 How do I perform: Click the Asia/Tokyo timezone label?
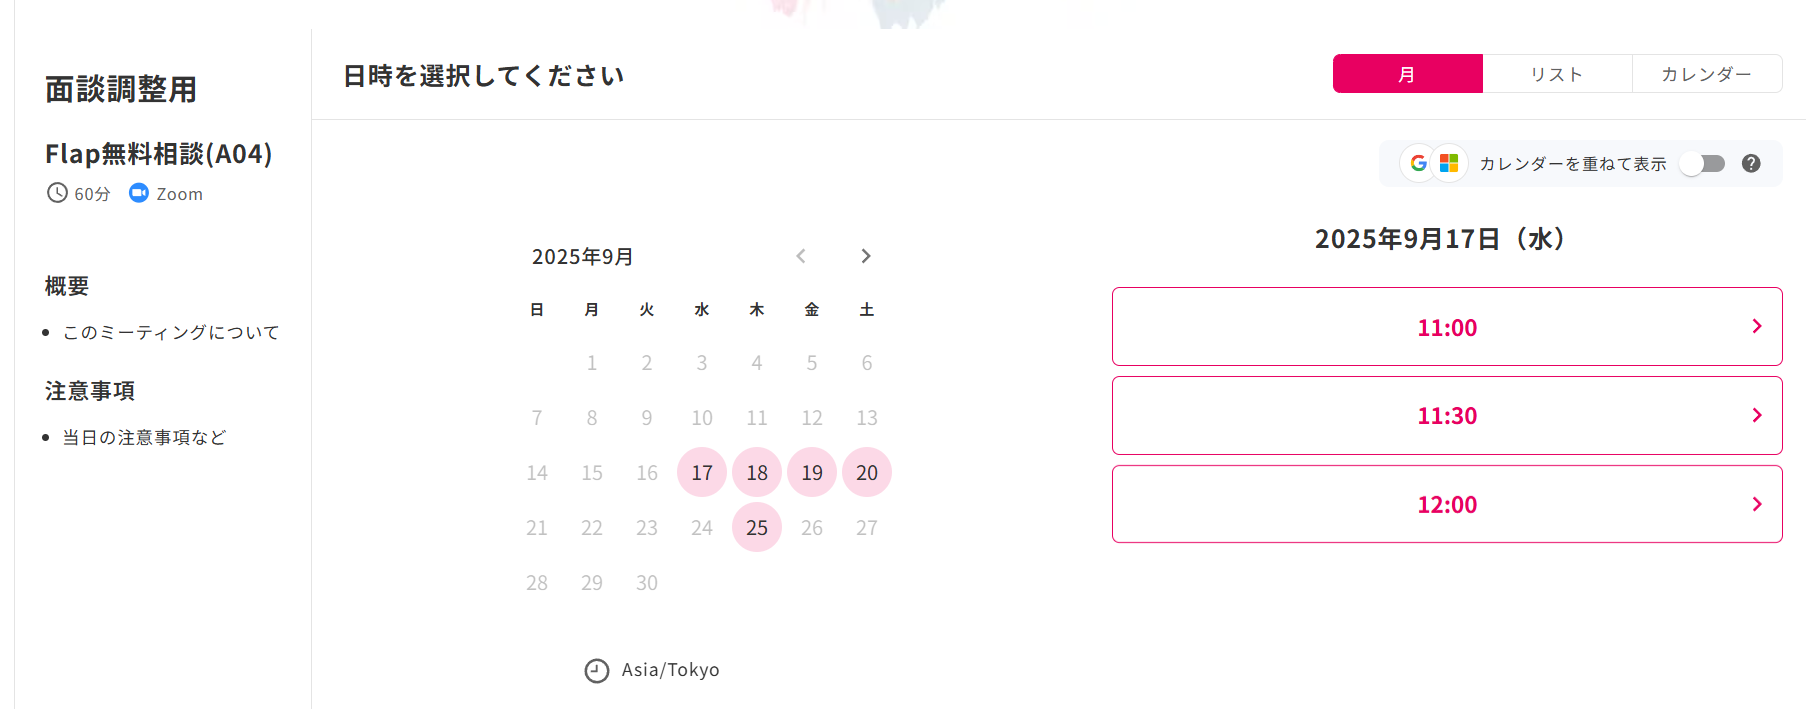670,670
